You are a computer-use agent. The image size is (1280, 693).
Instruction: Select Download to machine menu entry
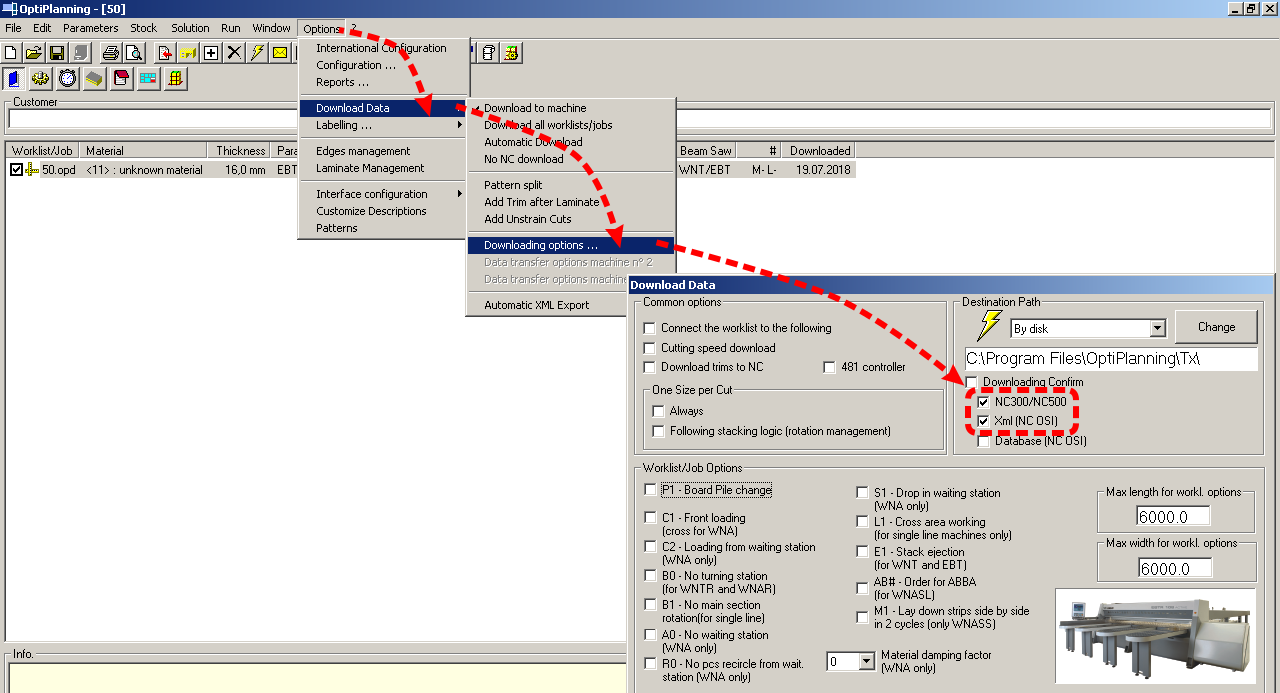tap(571, 108)
